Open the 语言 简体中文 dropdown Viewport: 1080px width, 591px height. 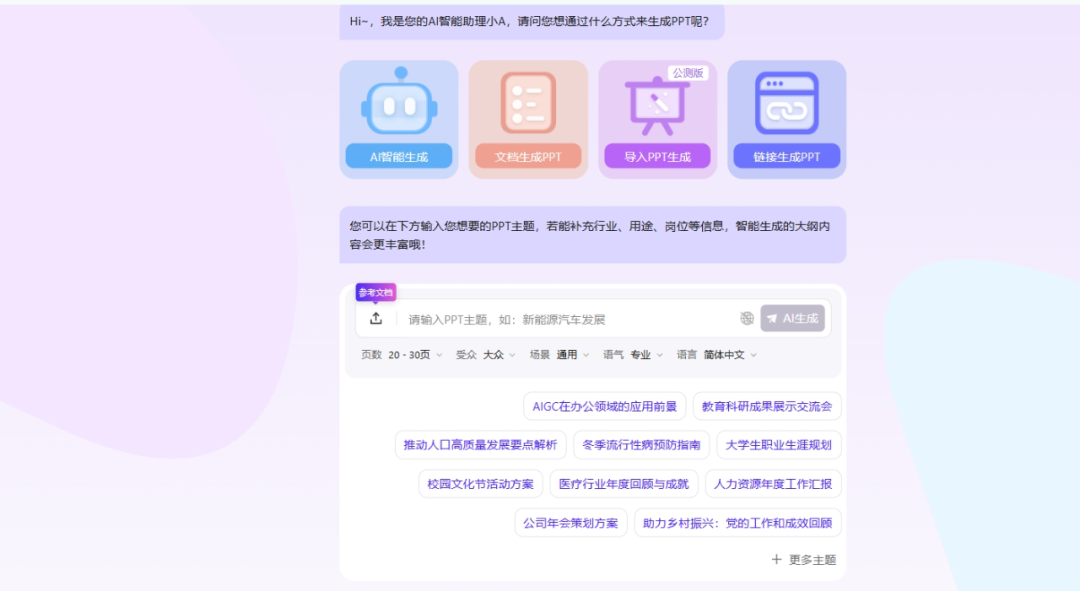click(x=717, y=355)
